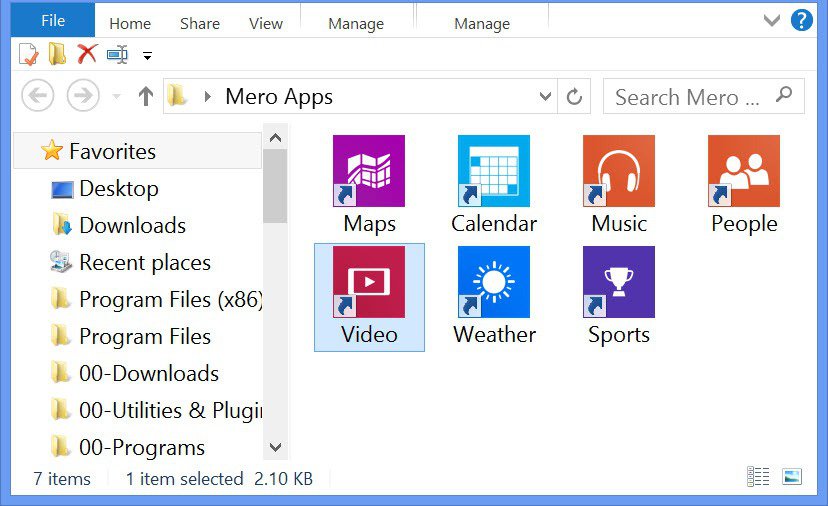Image resolution: width=828 pixels, height=506 pixels.
Task: Refresh the Mero Apps folder view
Action: pyautogui.click(x=574, y=97)
